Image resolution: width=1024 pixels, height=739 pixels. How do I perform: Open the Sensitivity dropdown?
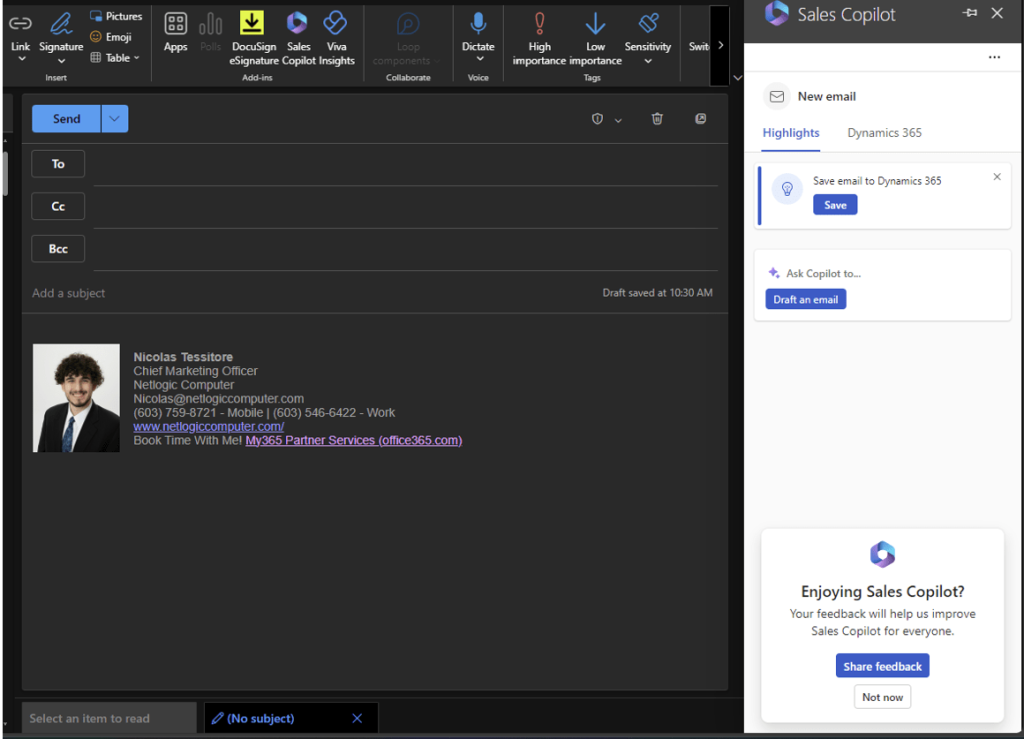pyautogui.click(x=648, y=39)
